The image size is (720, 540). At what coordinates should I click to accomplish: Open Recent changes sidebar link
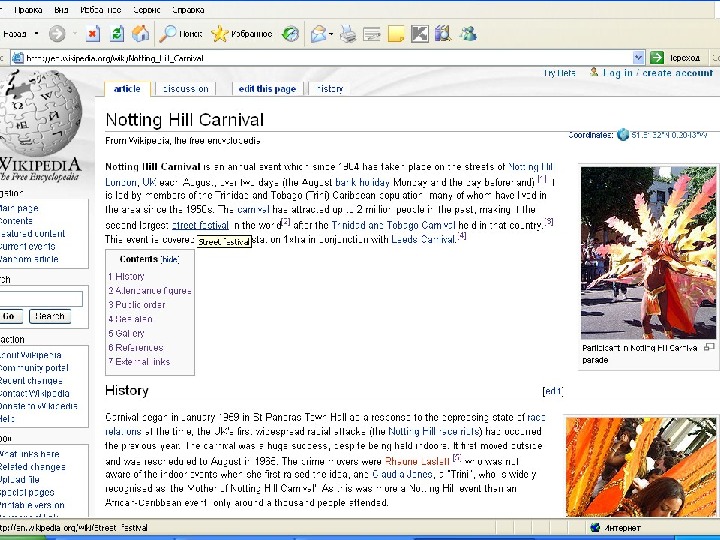click(x=31, y=381)
